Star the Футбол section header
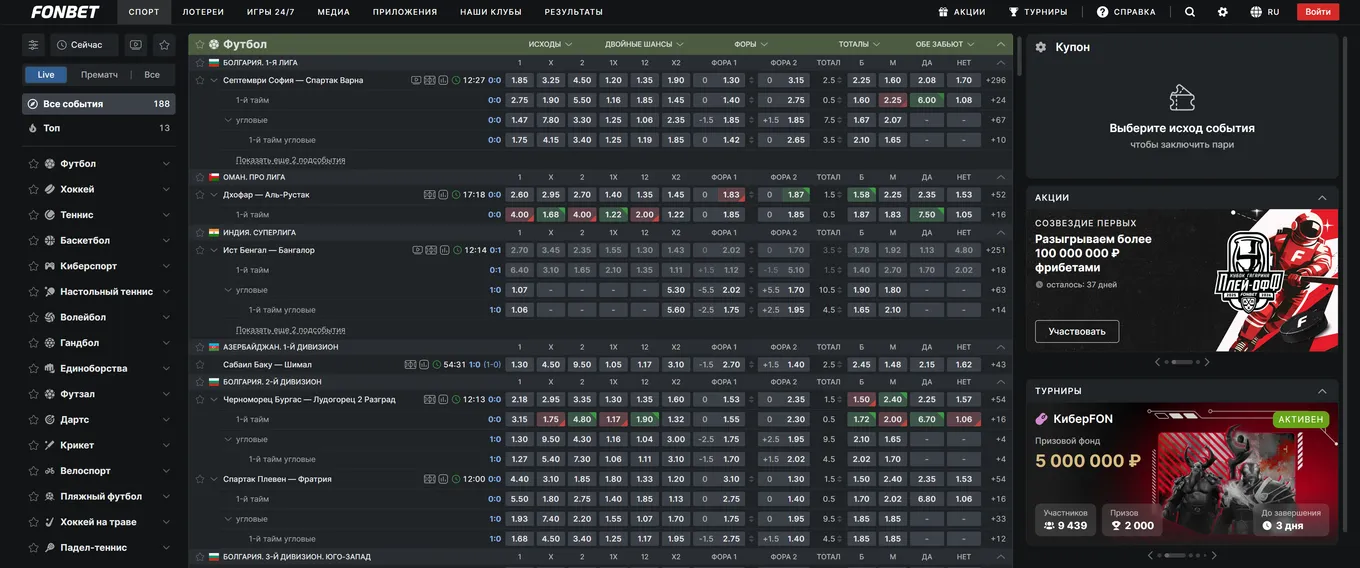Viewport: 1360px width, 568px height. tap(200, 44)
